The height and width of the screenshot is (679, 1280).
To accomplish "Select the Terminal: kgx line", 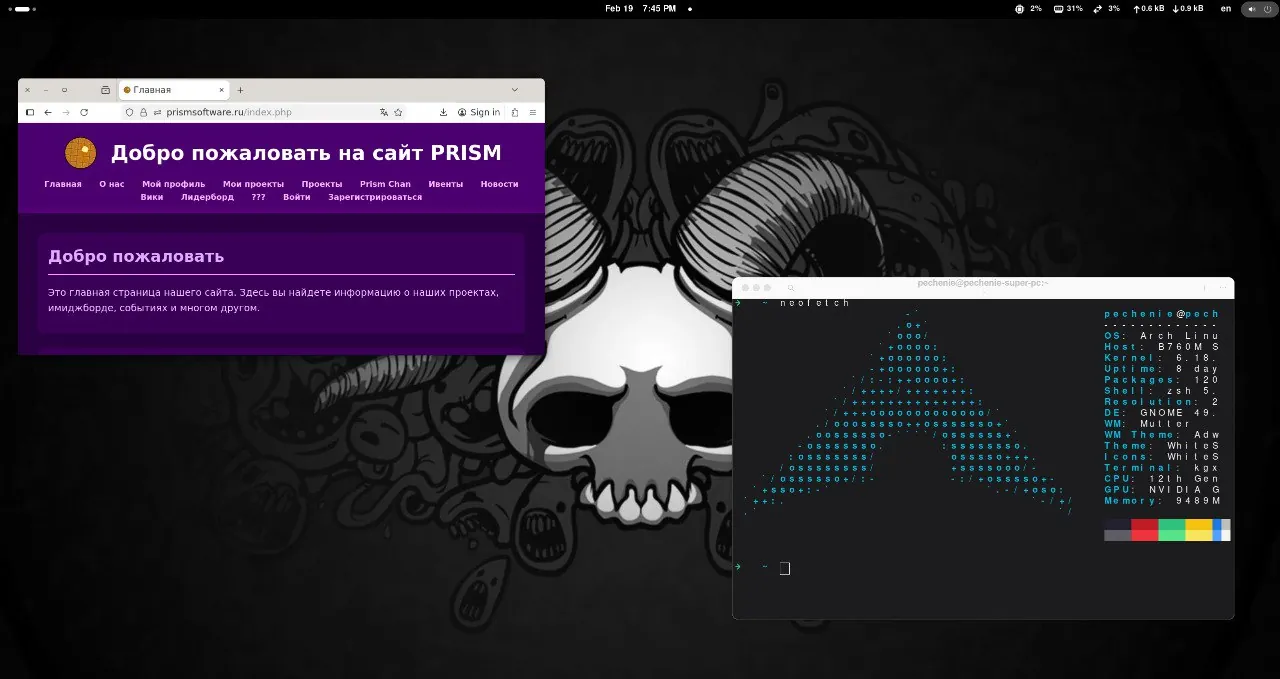I will pos(1162,468).
